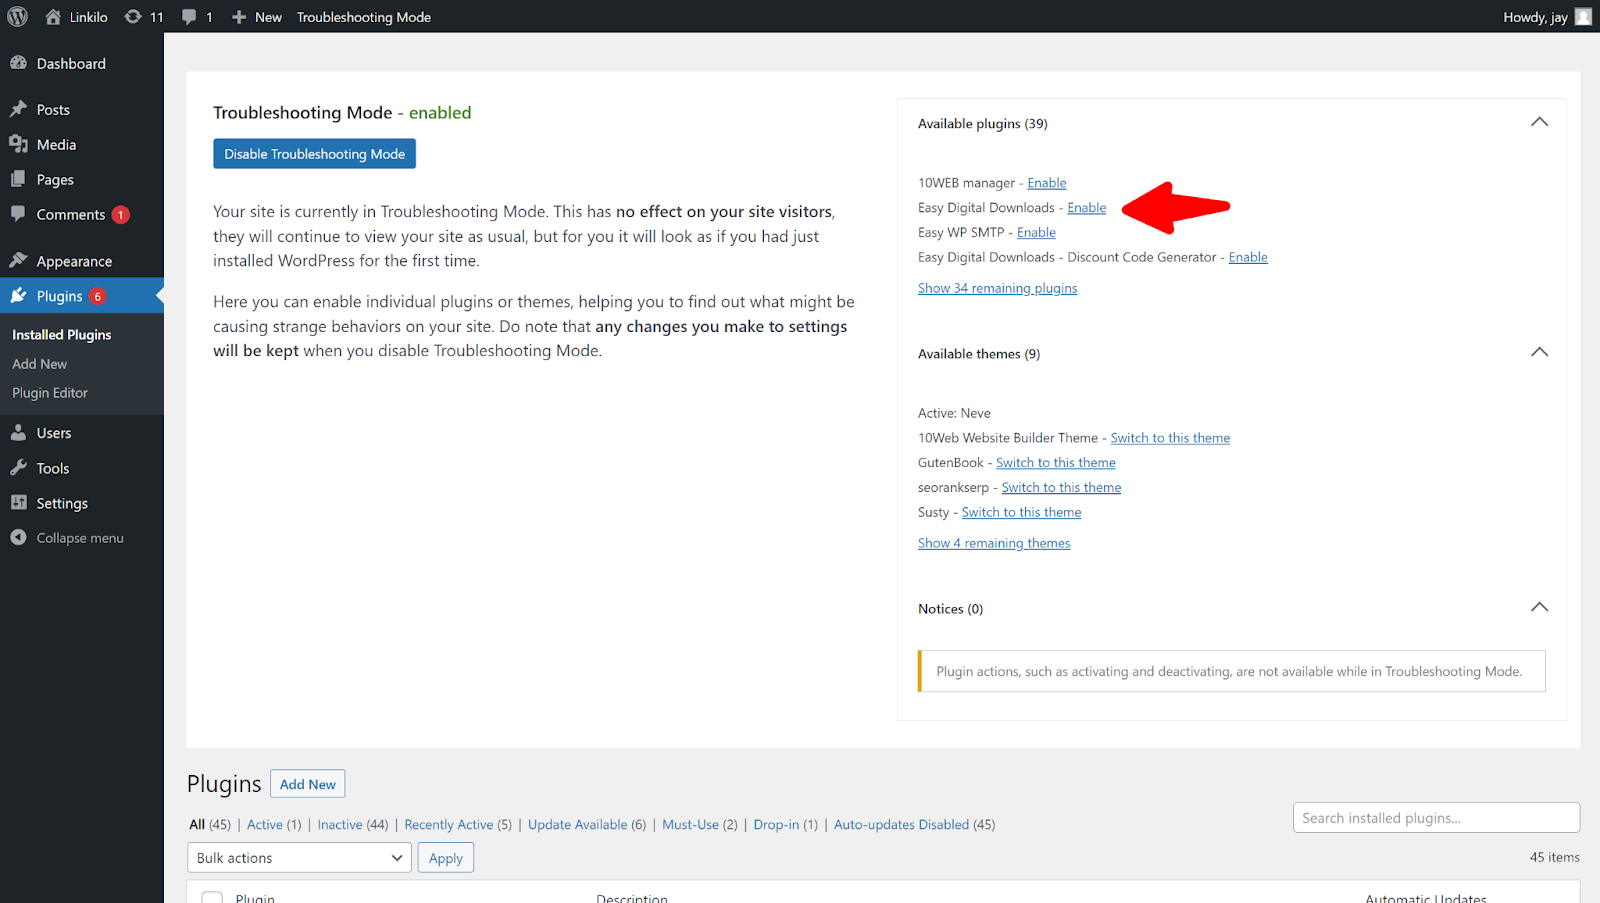The width and height of the screenshot is (1600, 903).
Task: Open Linkilo site name in admin bar
Action: 89,17
